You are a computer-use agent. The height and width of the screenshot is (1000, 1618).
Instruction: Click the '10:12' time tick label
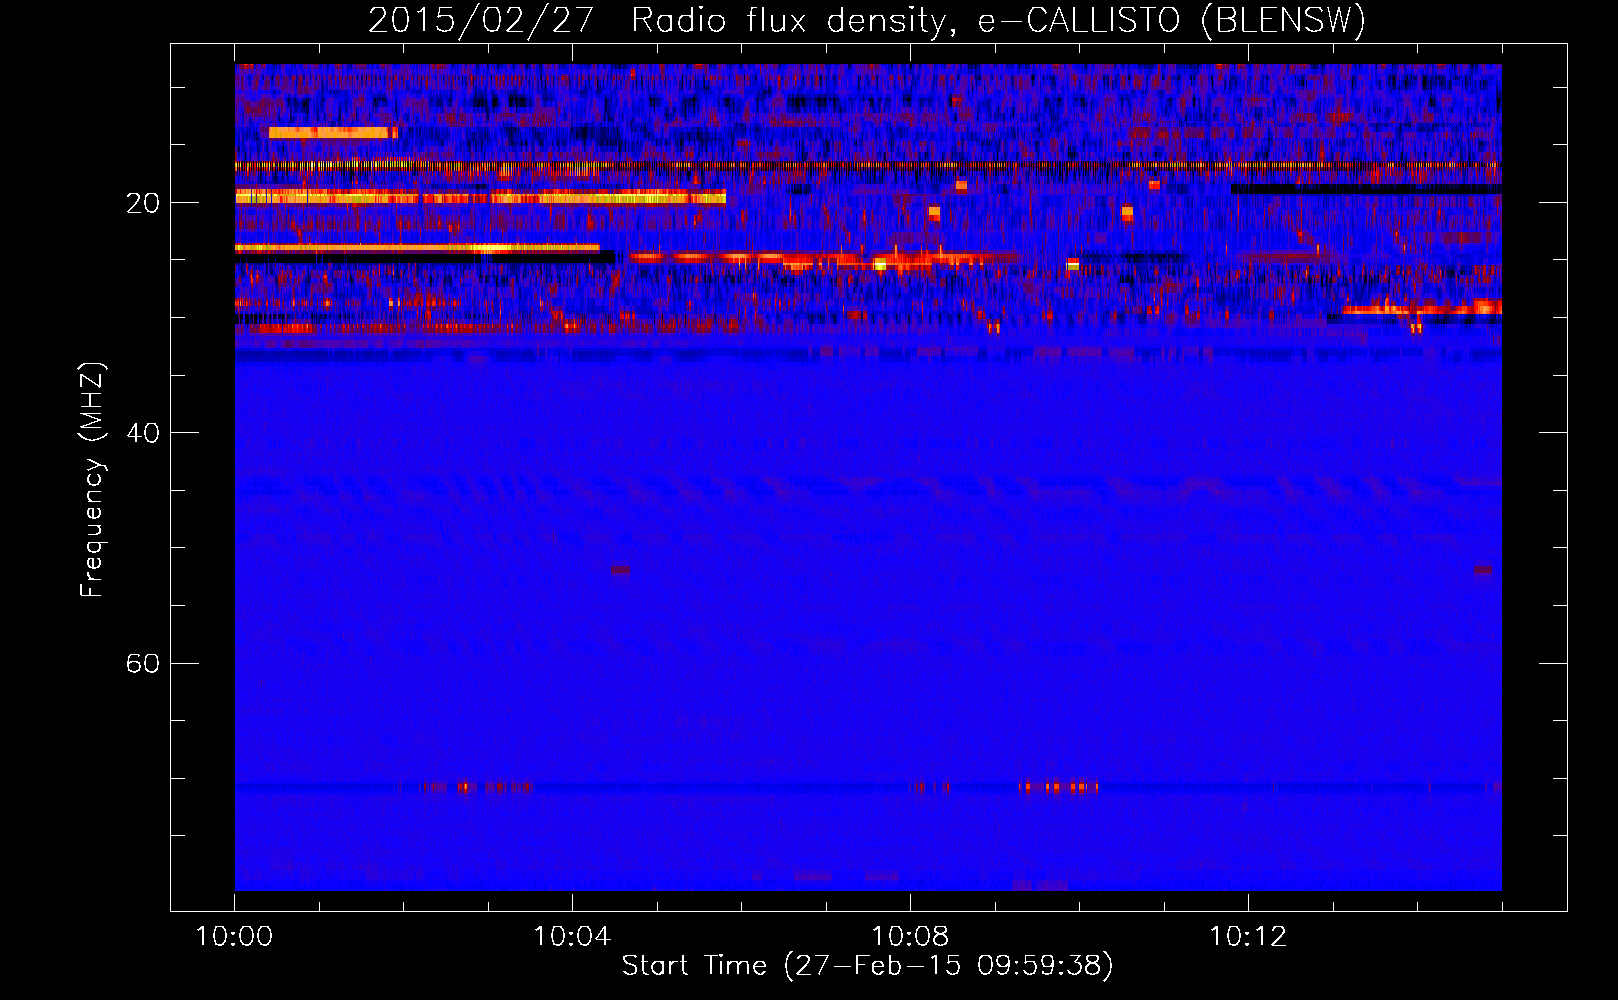click(x=1248, y=937)
